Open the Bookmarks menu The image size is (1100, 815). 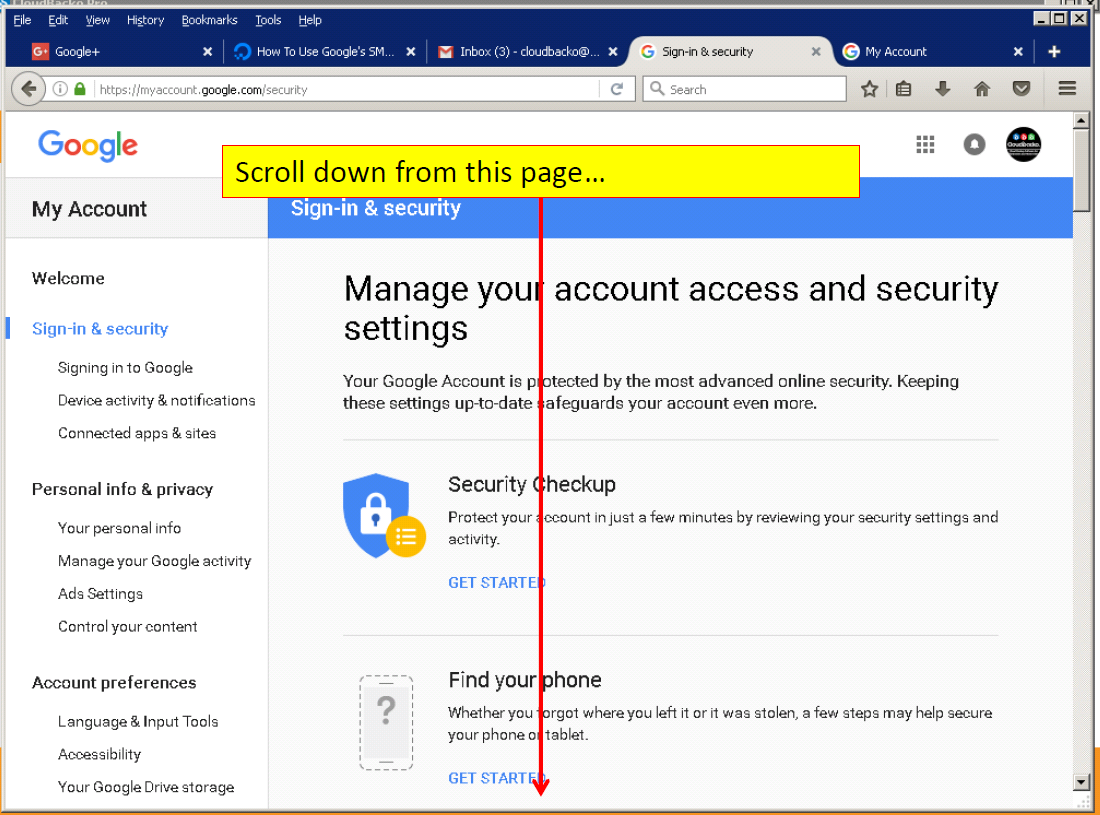[x=209, y=20]
